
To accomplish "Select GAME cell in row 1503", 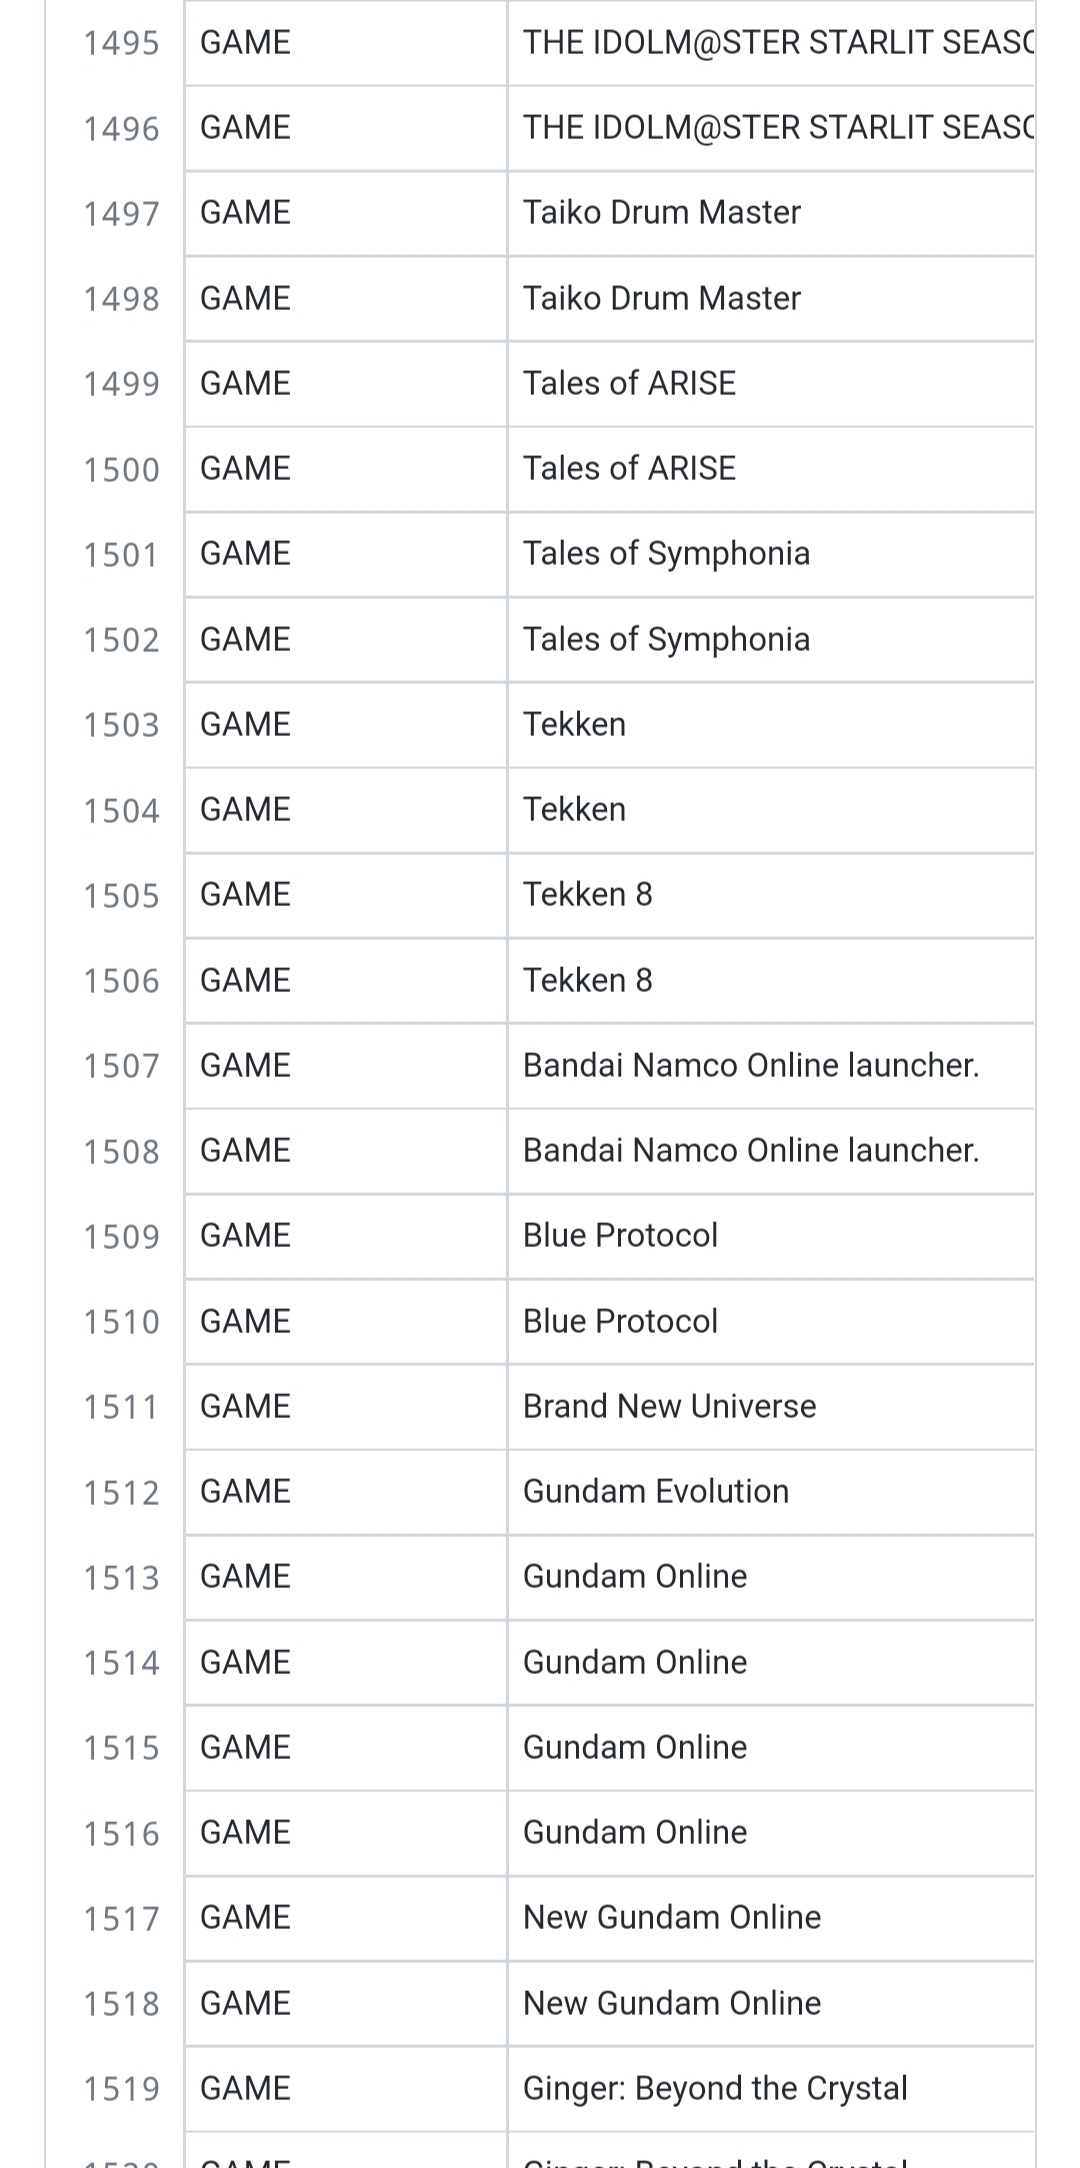I will pos(346,725).
